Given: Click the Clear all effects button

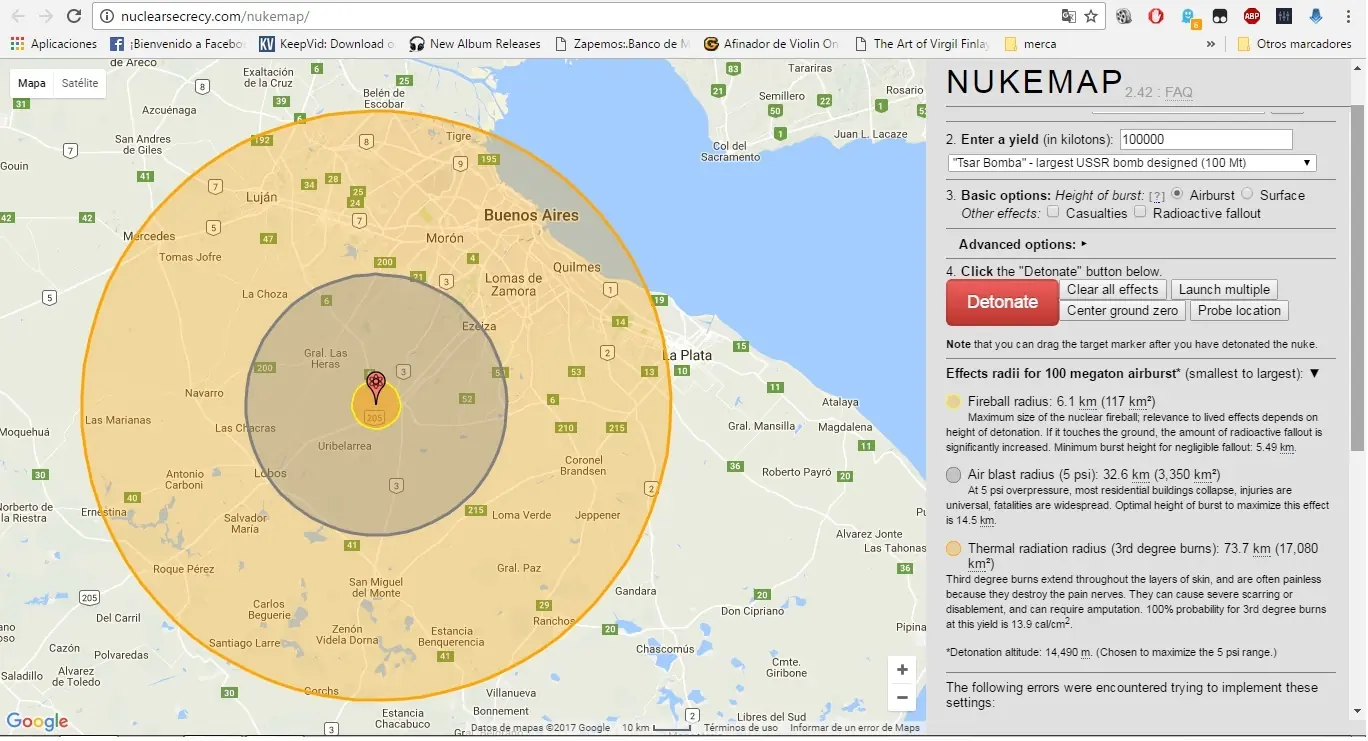Looking at the screenshot, I should click(1112, 289).
